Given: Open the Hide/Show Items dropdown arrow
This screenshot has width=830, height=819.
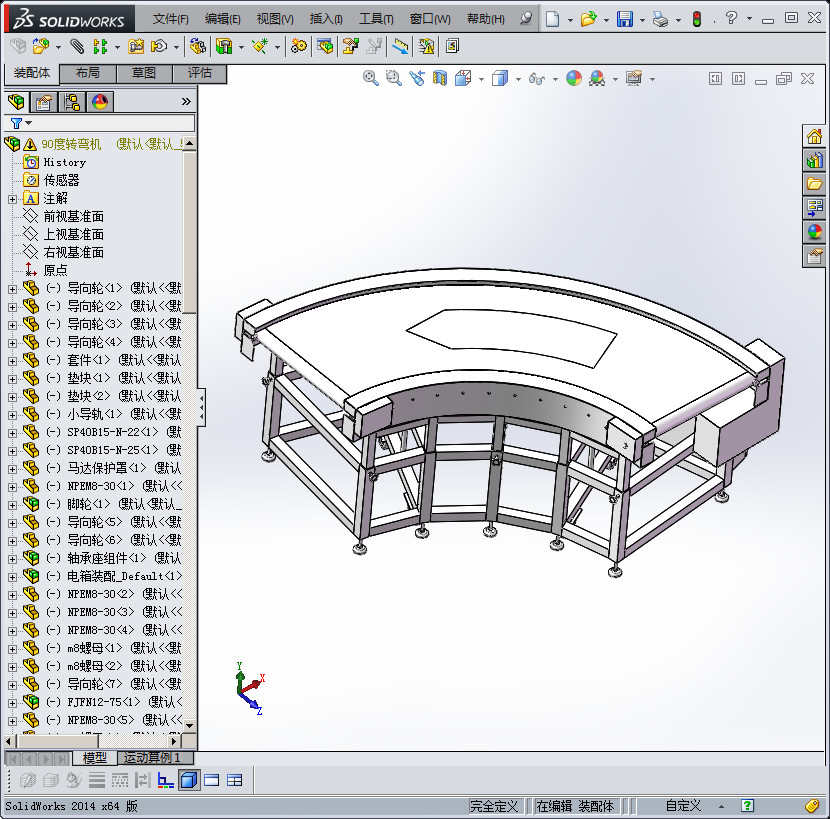Looking at the screenshot, I should pyautogui.click(x=555, y=79).
